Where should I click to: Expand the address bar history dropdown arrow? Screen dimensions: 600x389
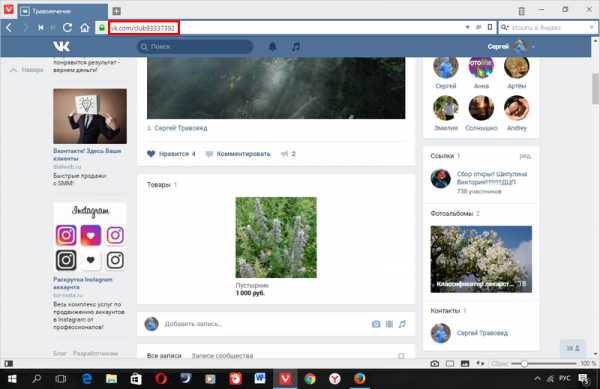(x=467, y=28)
